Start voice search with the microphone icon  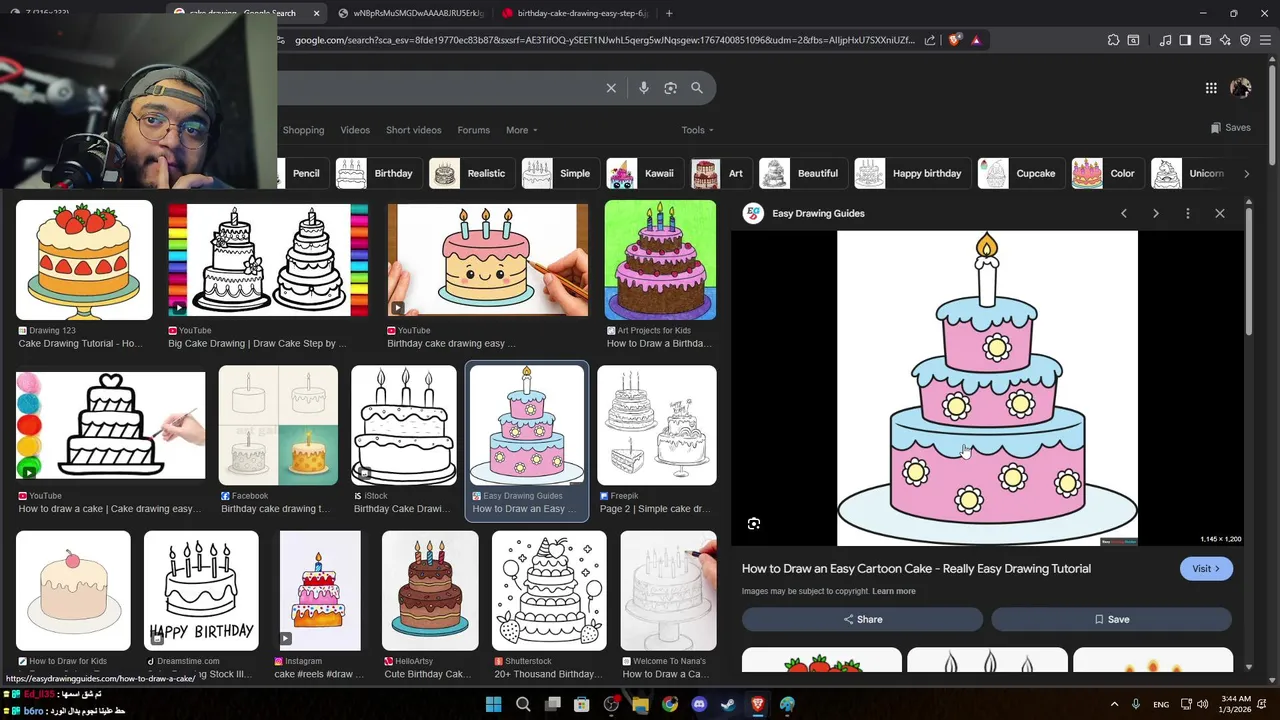tap(644, 88)
